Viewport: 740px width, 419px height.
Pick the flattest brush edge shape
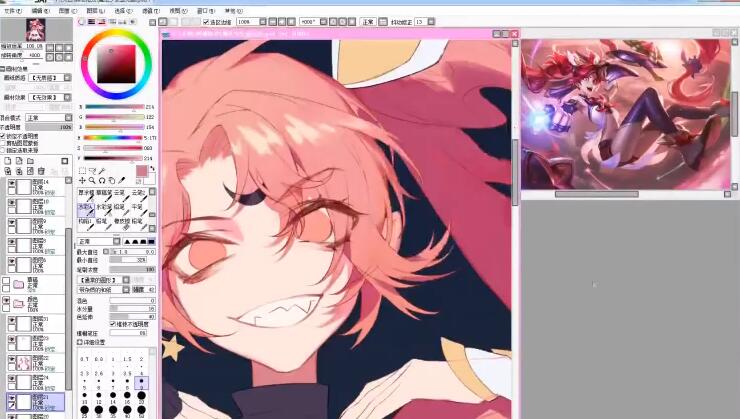click(151, 242)
